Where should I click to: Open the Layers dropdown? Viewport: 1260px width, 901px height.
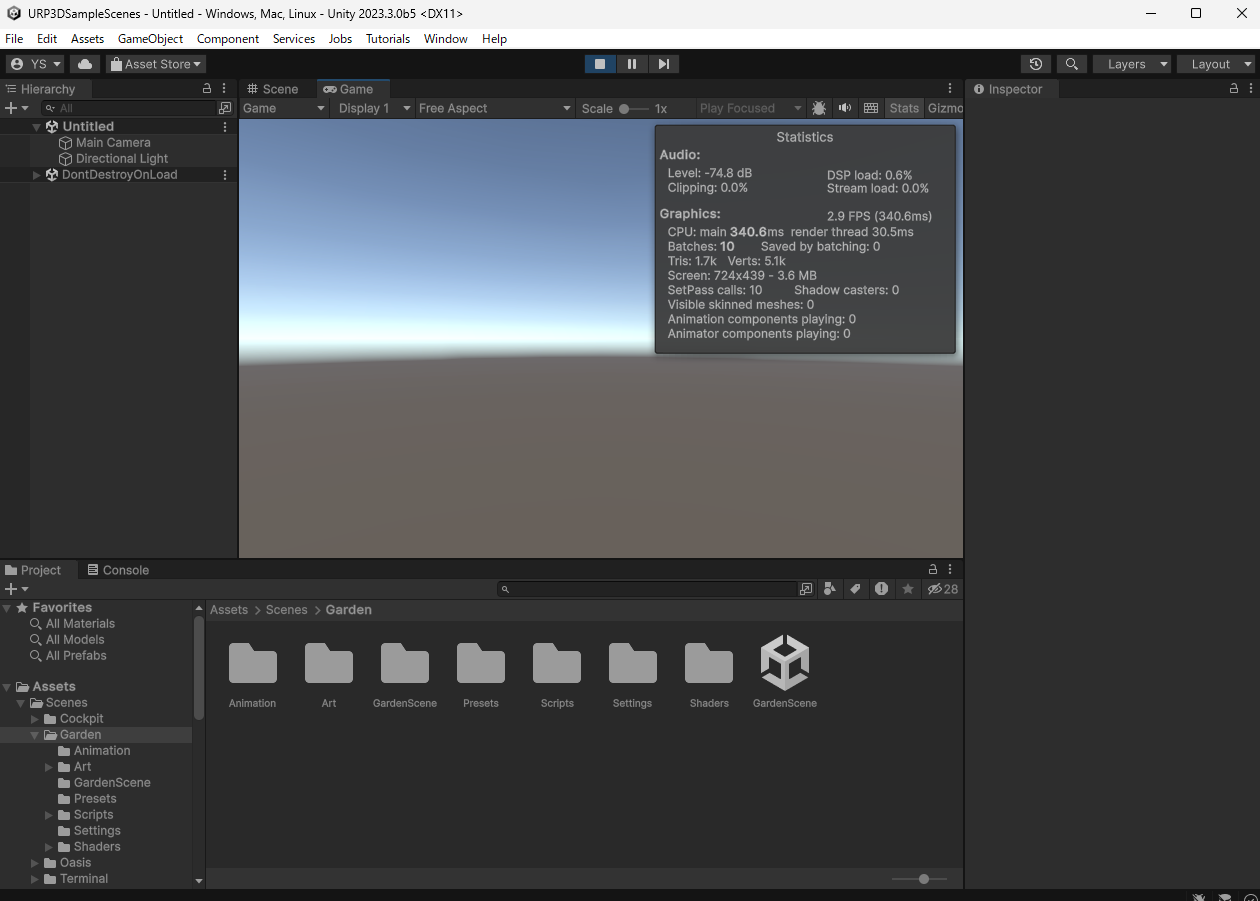[x=1132, y=64]
